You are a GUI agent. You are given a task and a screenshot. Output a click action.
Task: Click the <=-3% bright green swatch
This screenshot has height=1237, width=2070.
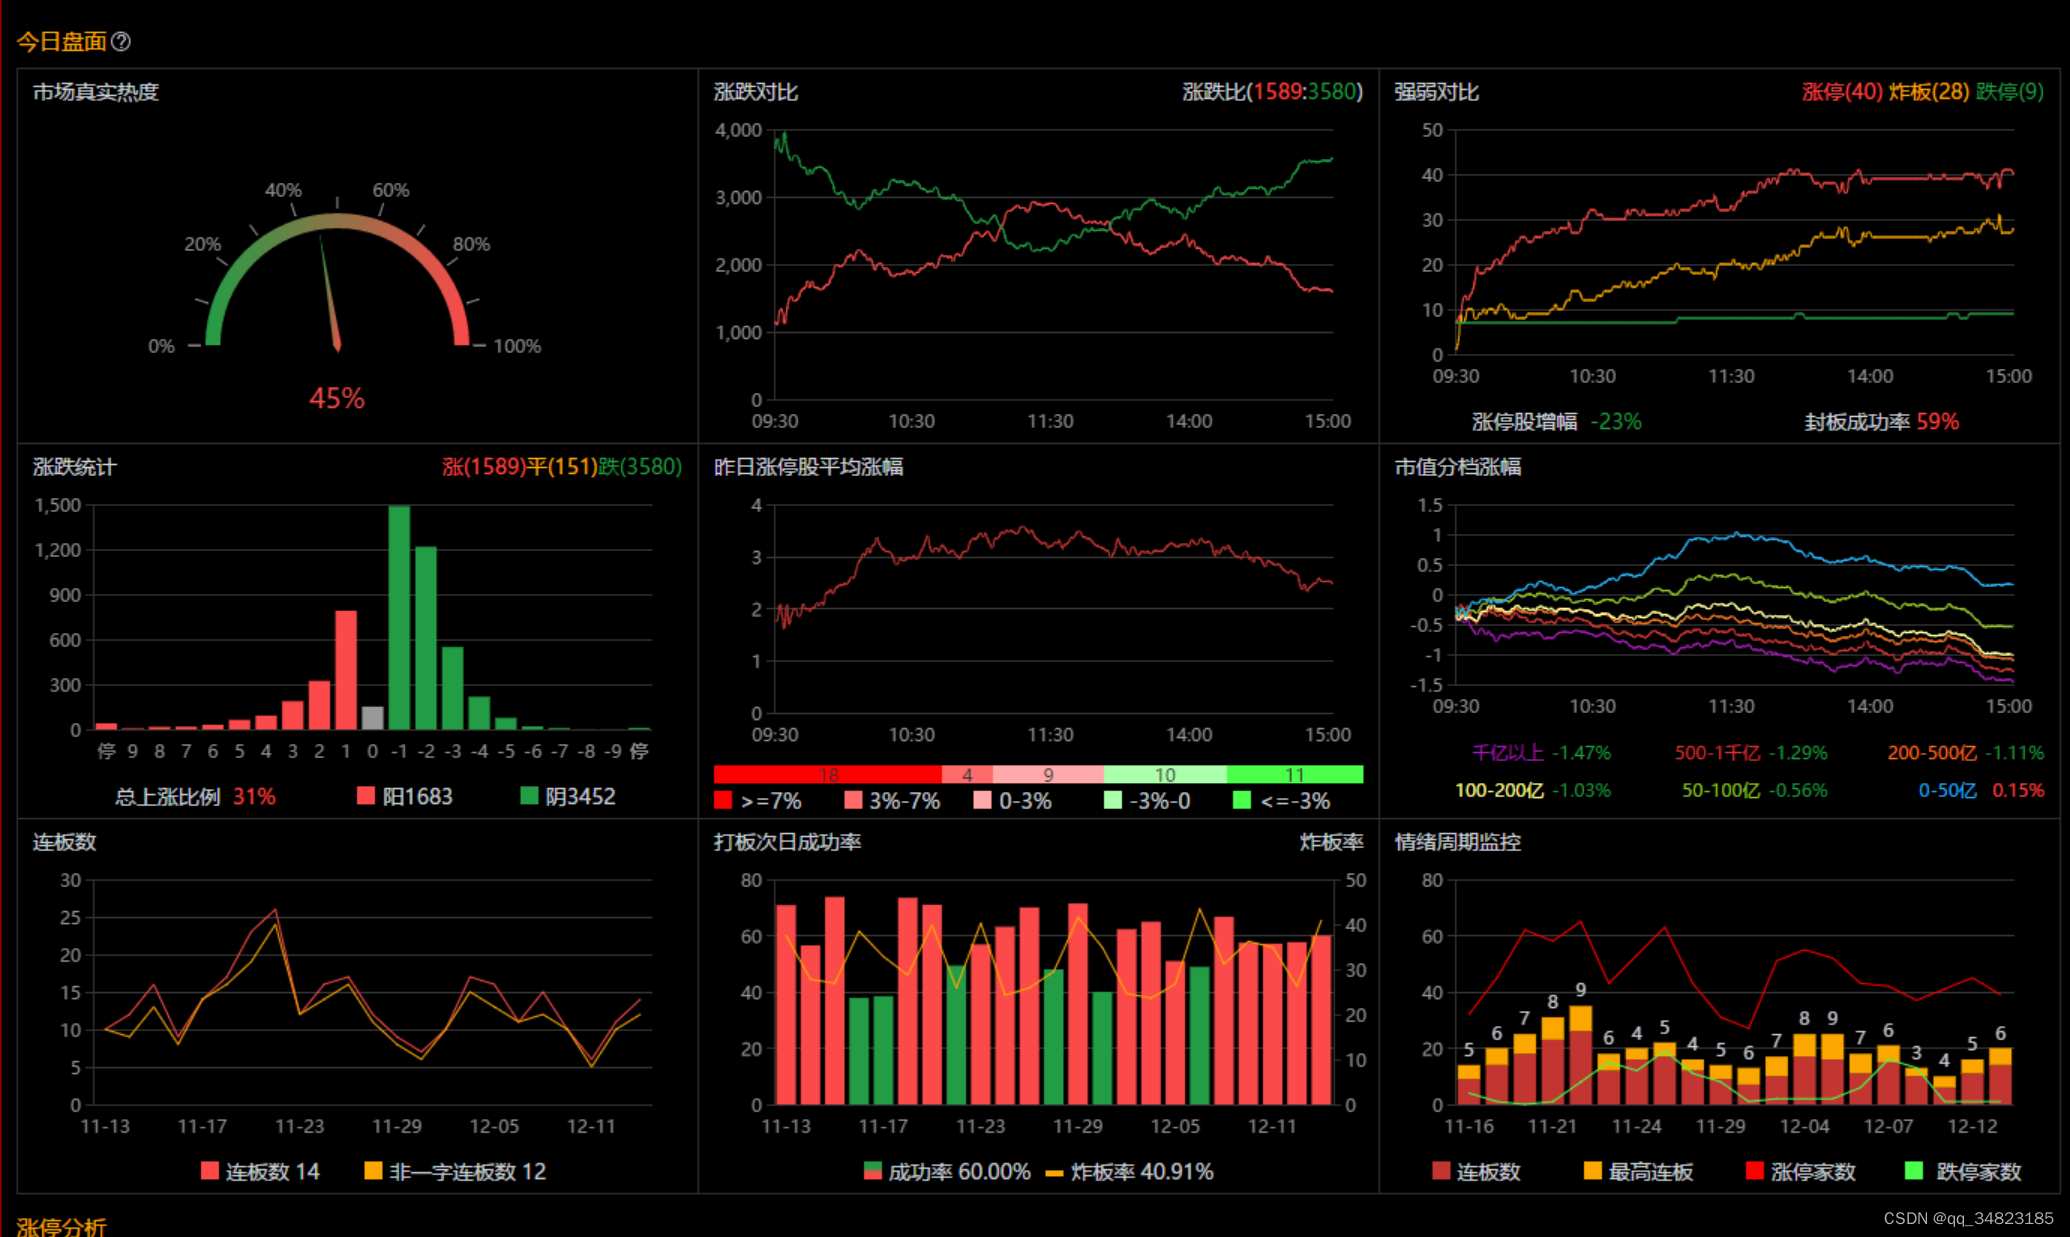click(1242, 800)
